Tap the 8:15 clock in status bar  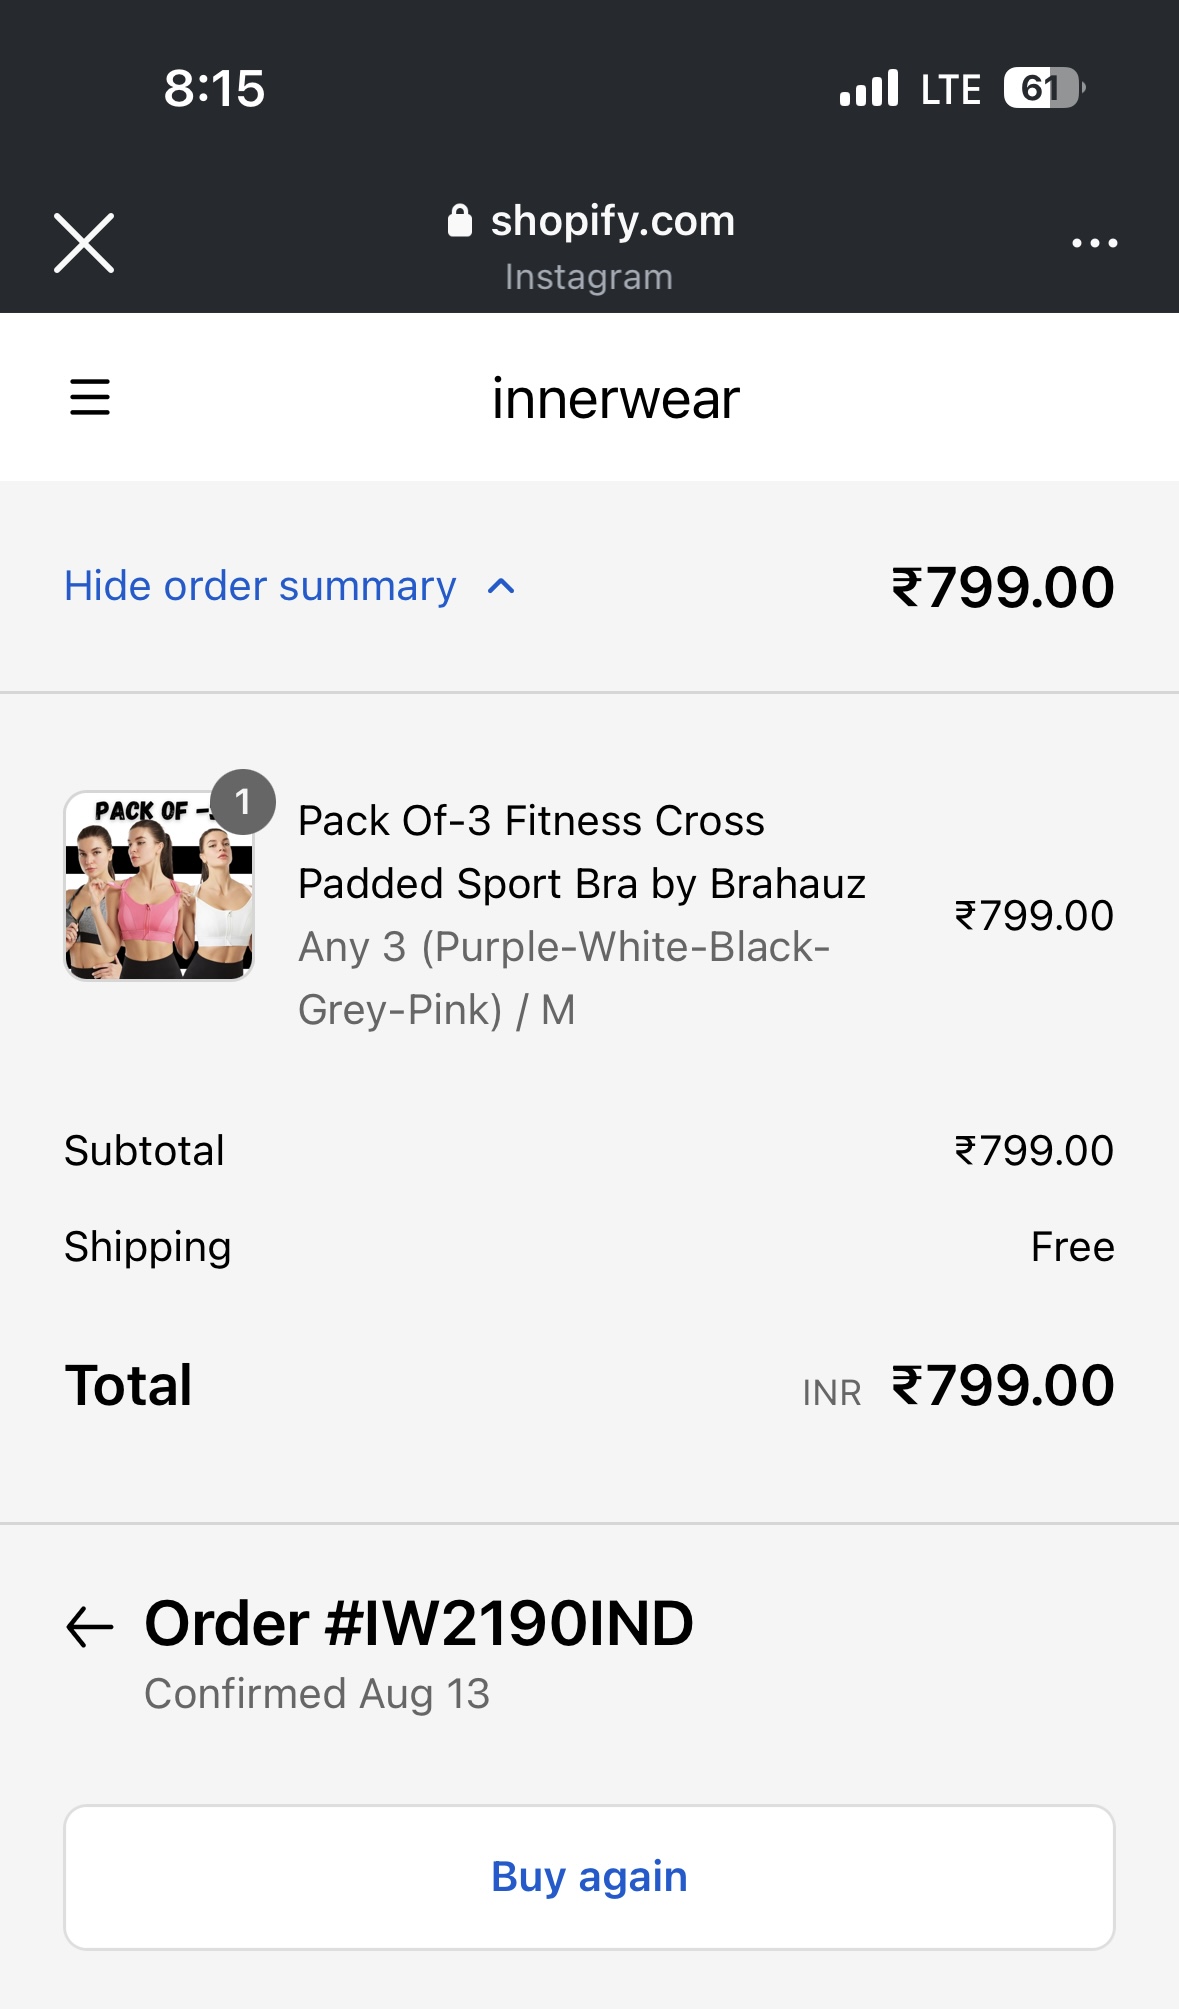coord(214,88)
